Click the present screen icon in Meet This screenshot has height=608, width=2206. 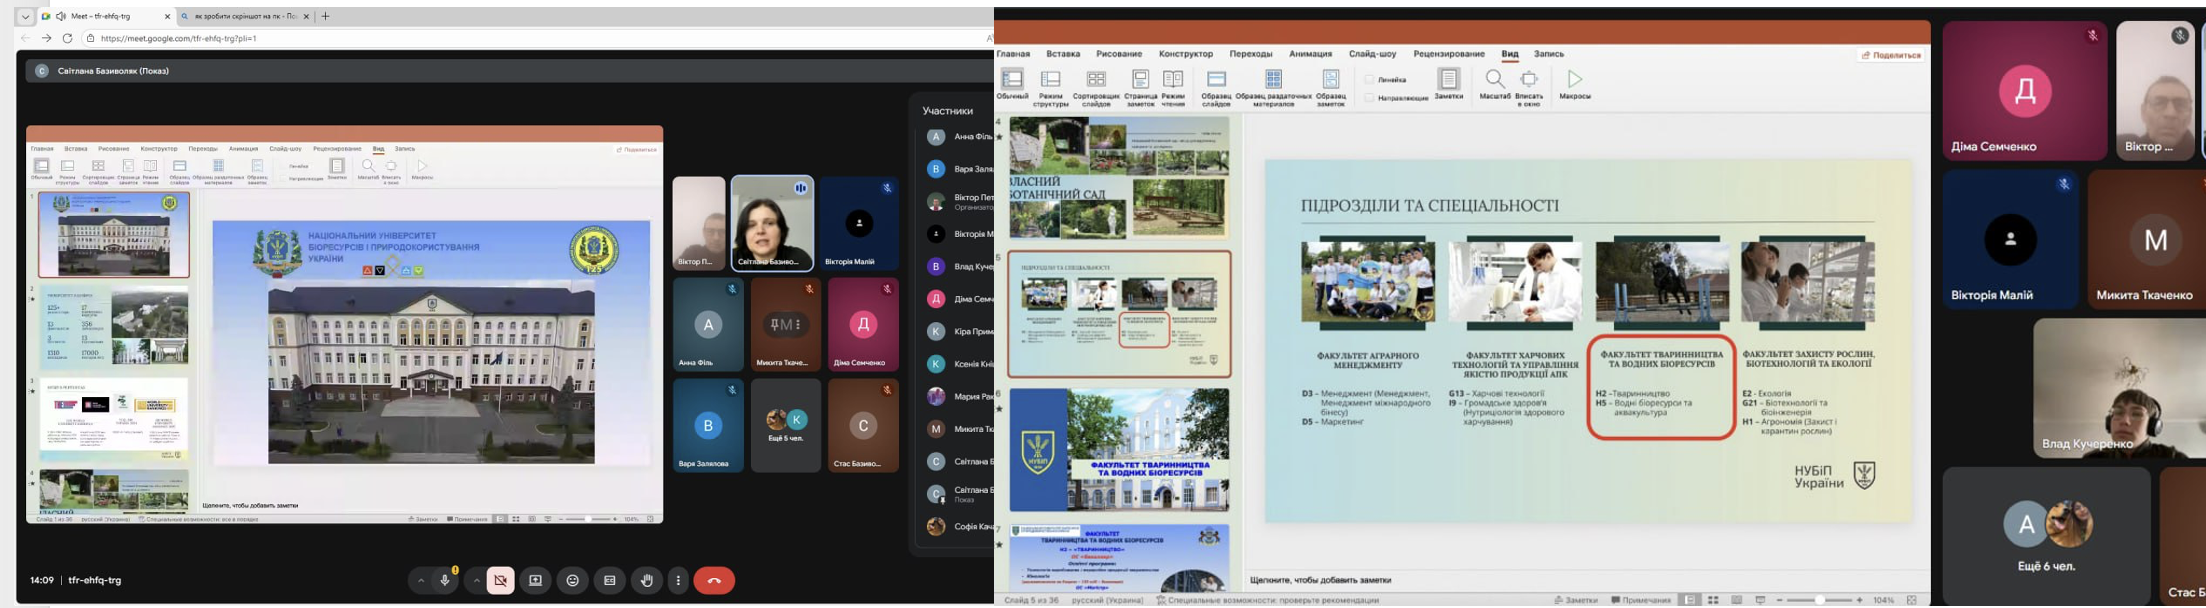[535, 581]
